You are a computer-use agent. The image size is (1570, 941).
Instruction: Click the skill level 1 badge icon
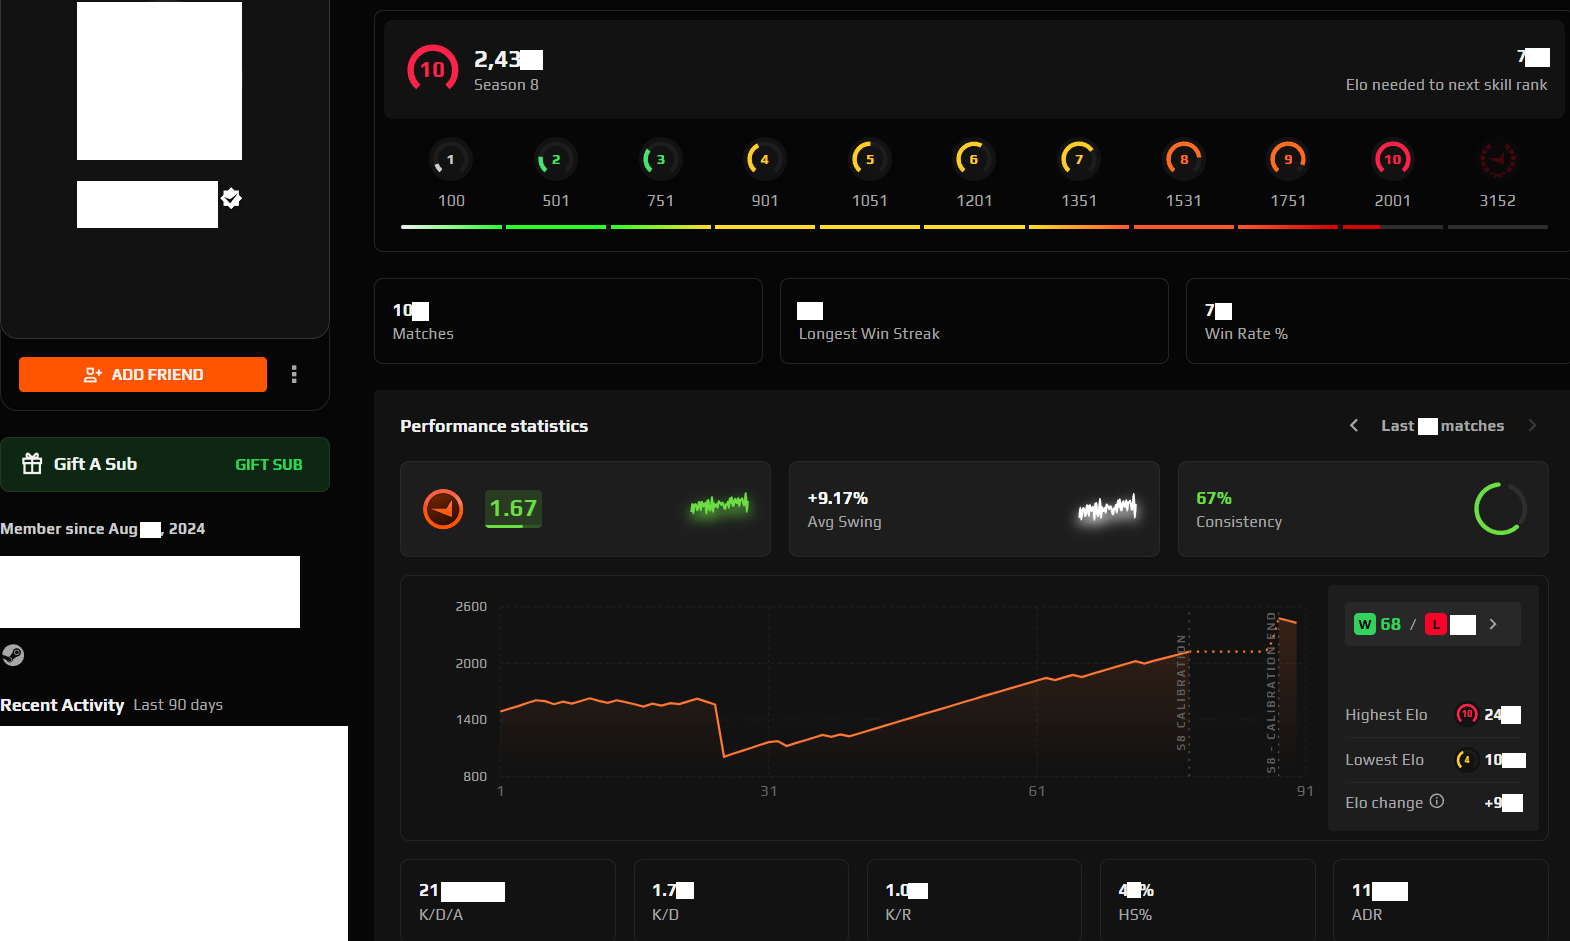450,159
